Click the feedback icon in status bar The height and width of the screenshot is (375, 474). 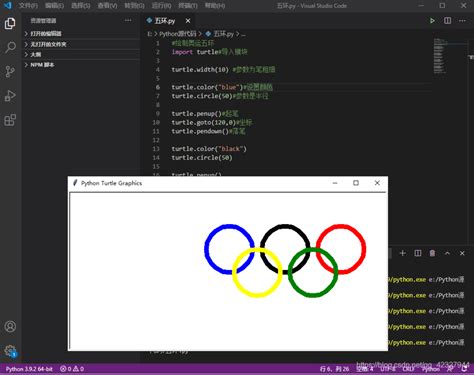tap(450, 369)
